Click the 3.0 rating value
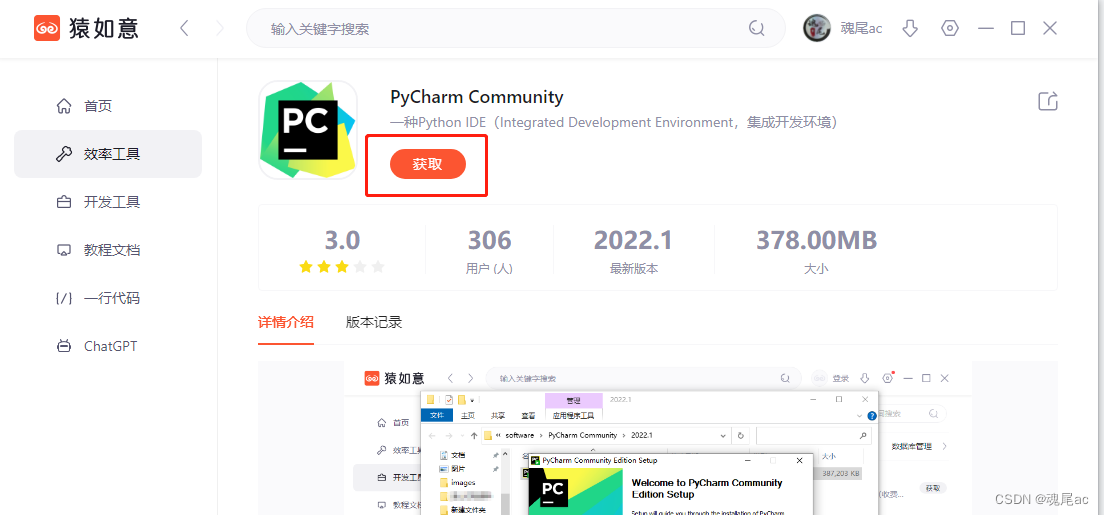The image size is (1104, 515). [x=342, y=241]
